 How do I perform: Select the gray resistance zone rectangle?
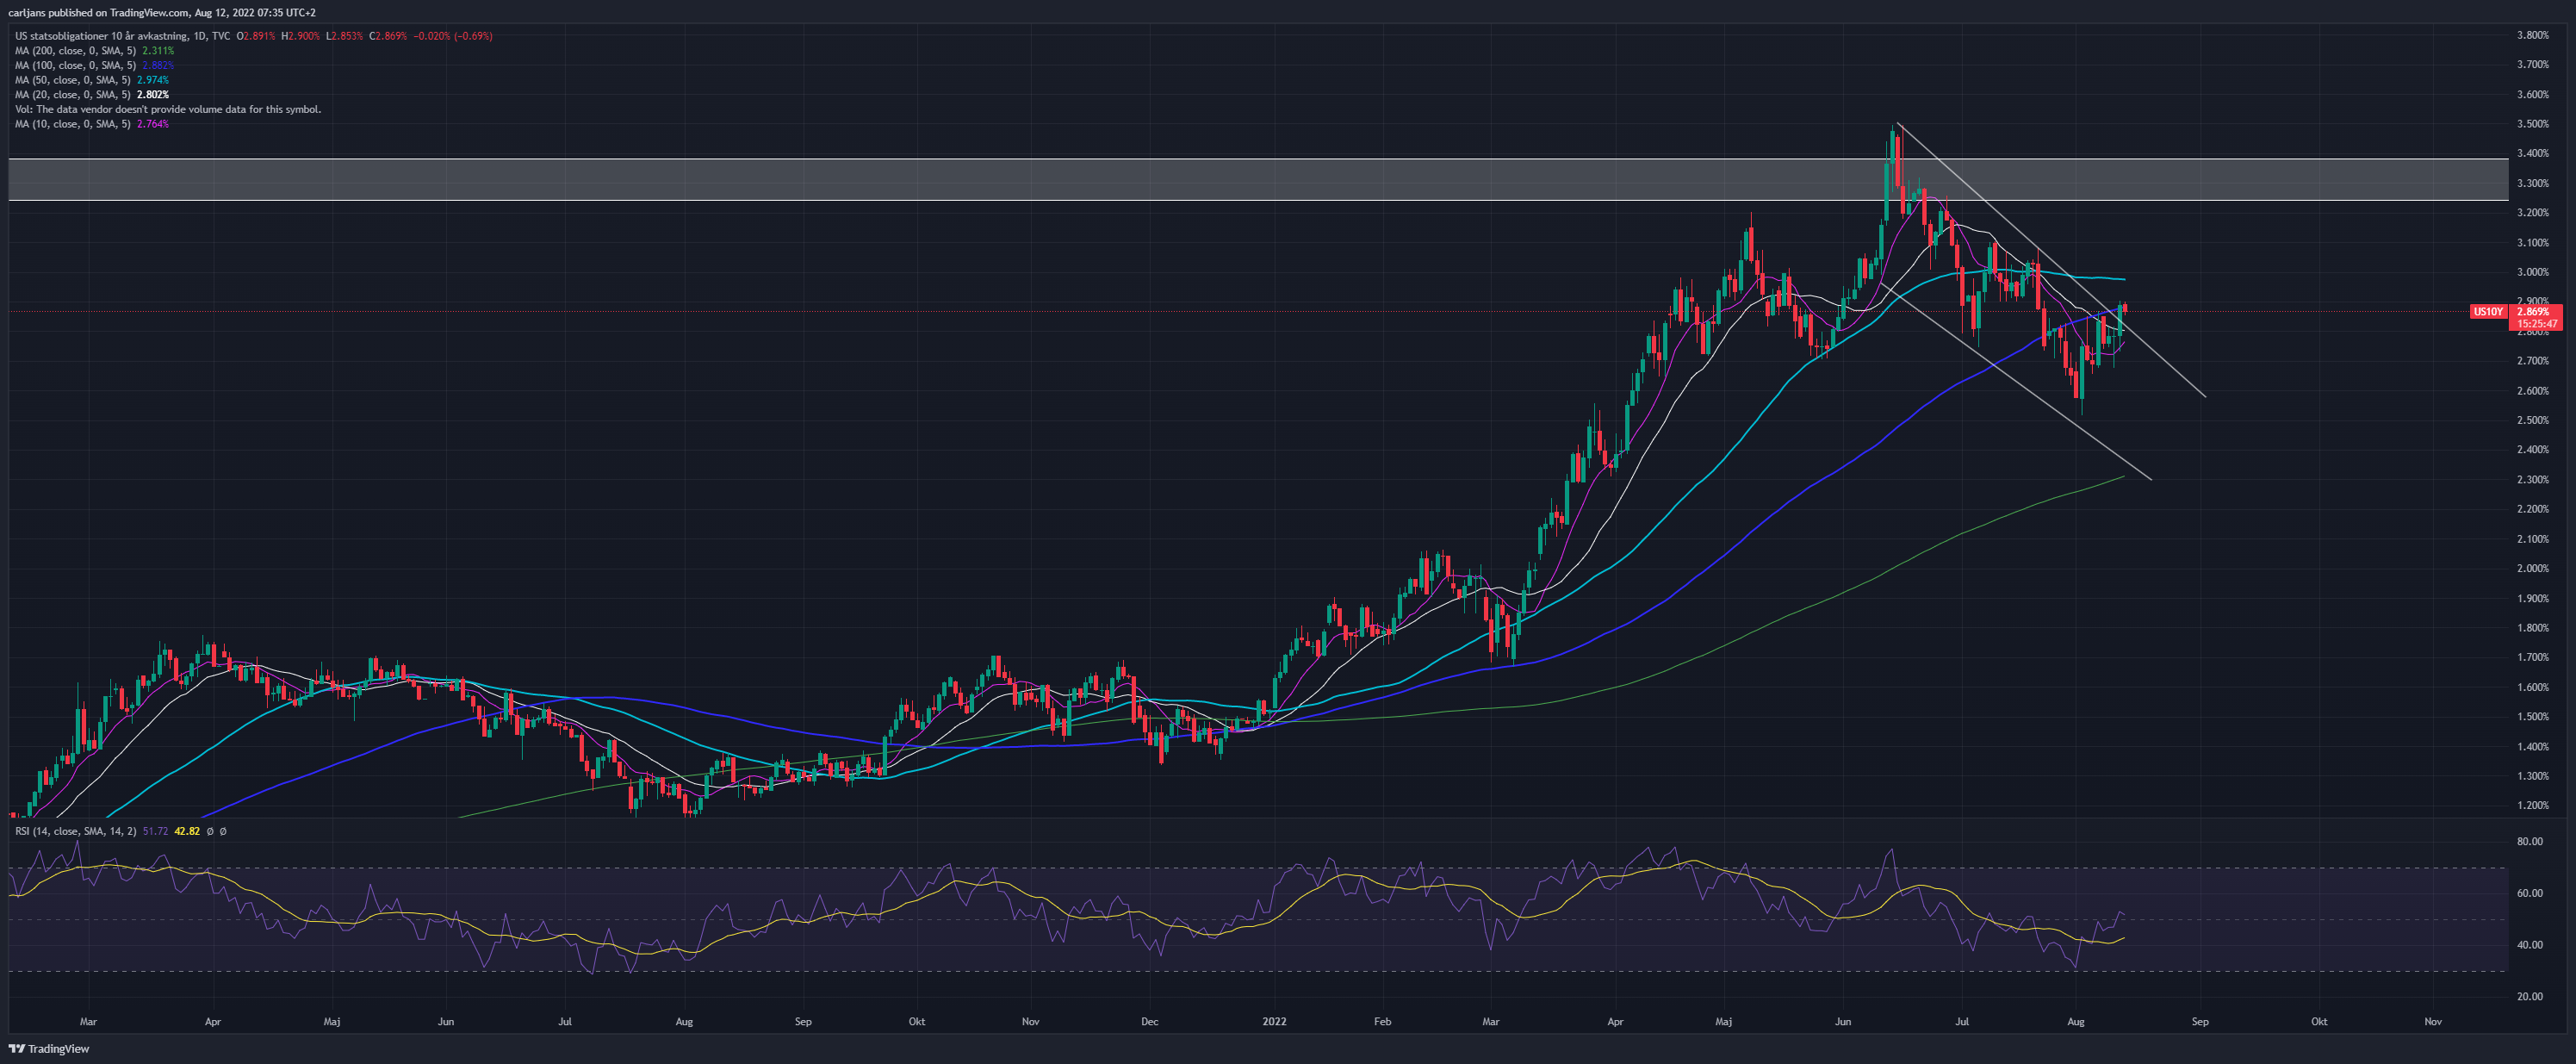(1258, 180)
